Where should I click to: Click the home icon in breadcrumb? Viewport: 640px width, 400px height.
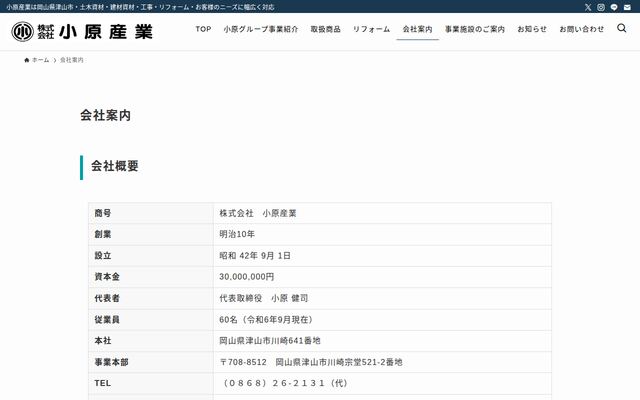click(x=27, y=60)
